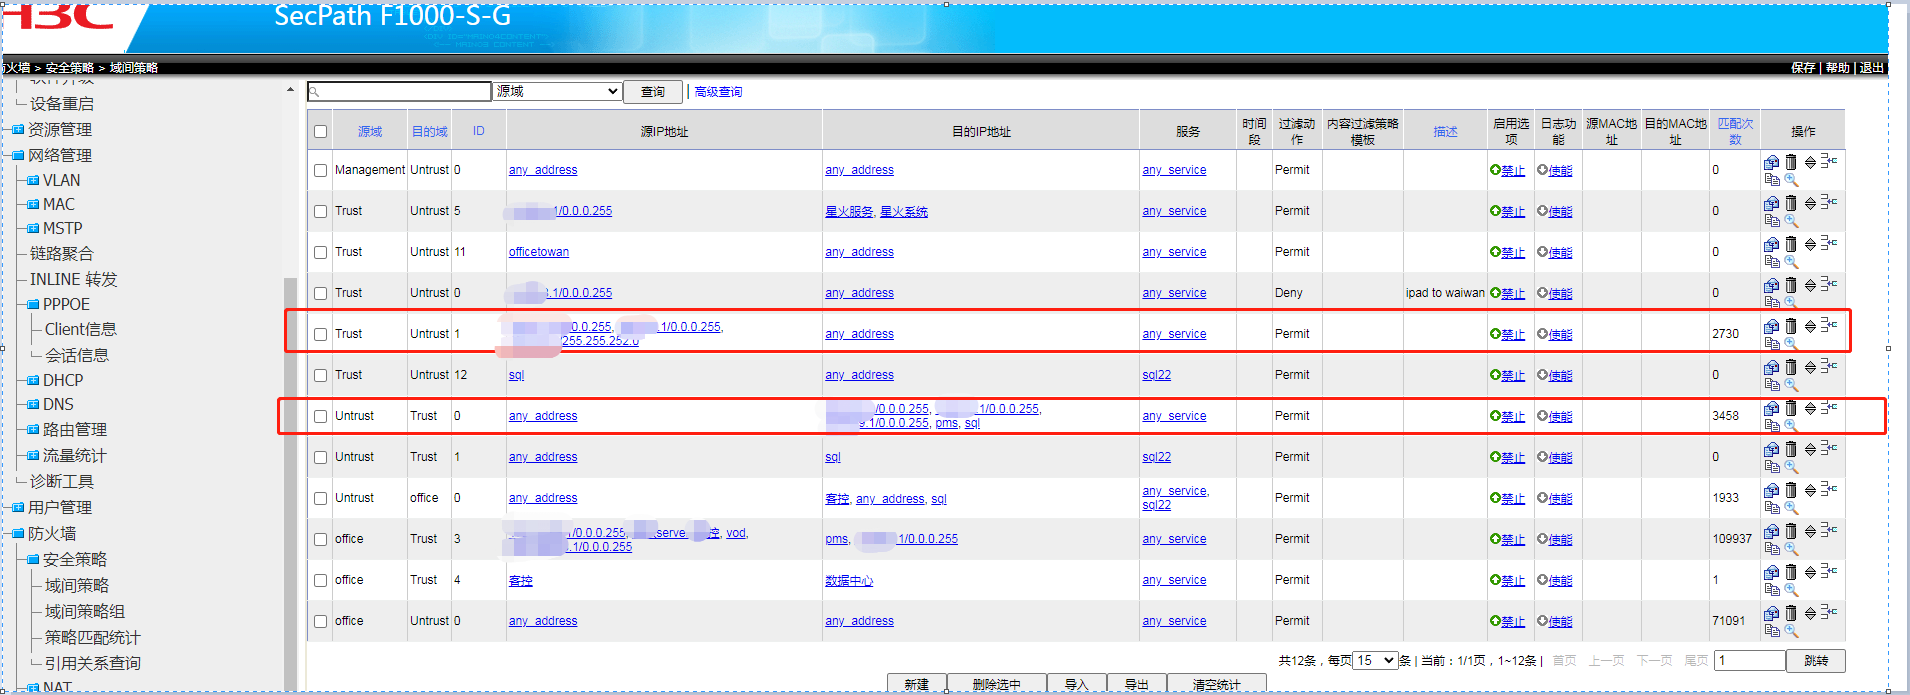Screen dimensions: 1910x695
Task: Tick the select-all checkbox in the table header
Action: (320, 131)
